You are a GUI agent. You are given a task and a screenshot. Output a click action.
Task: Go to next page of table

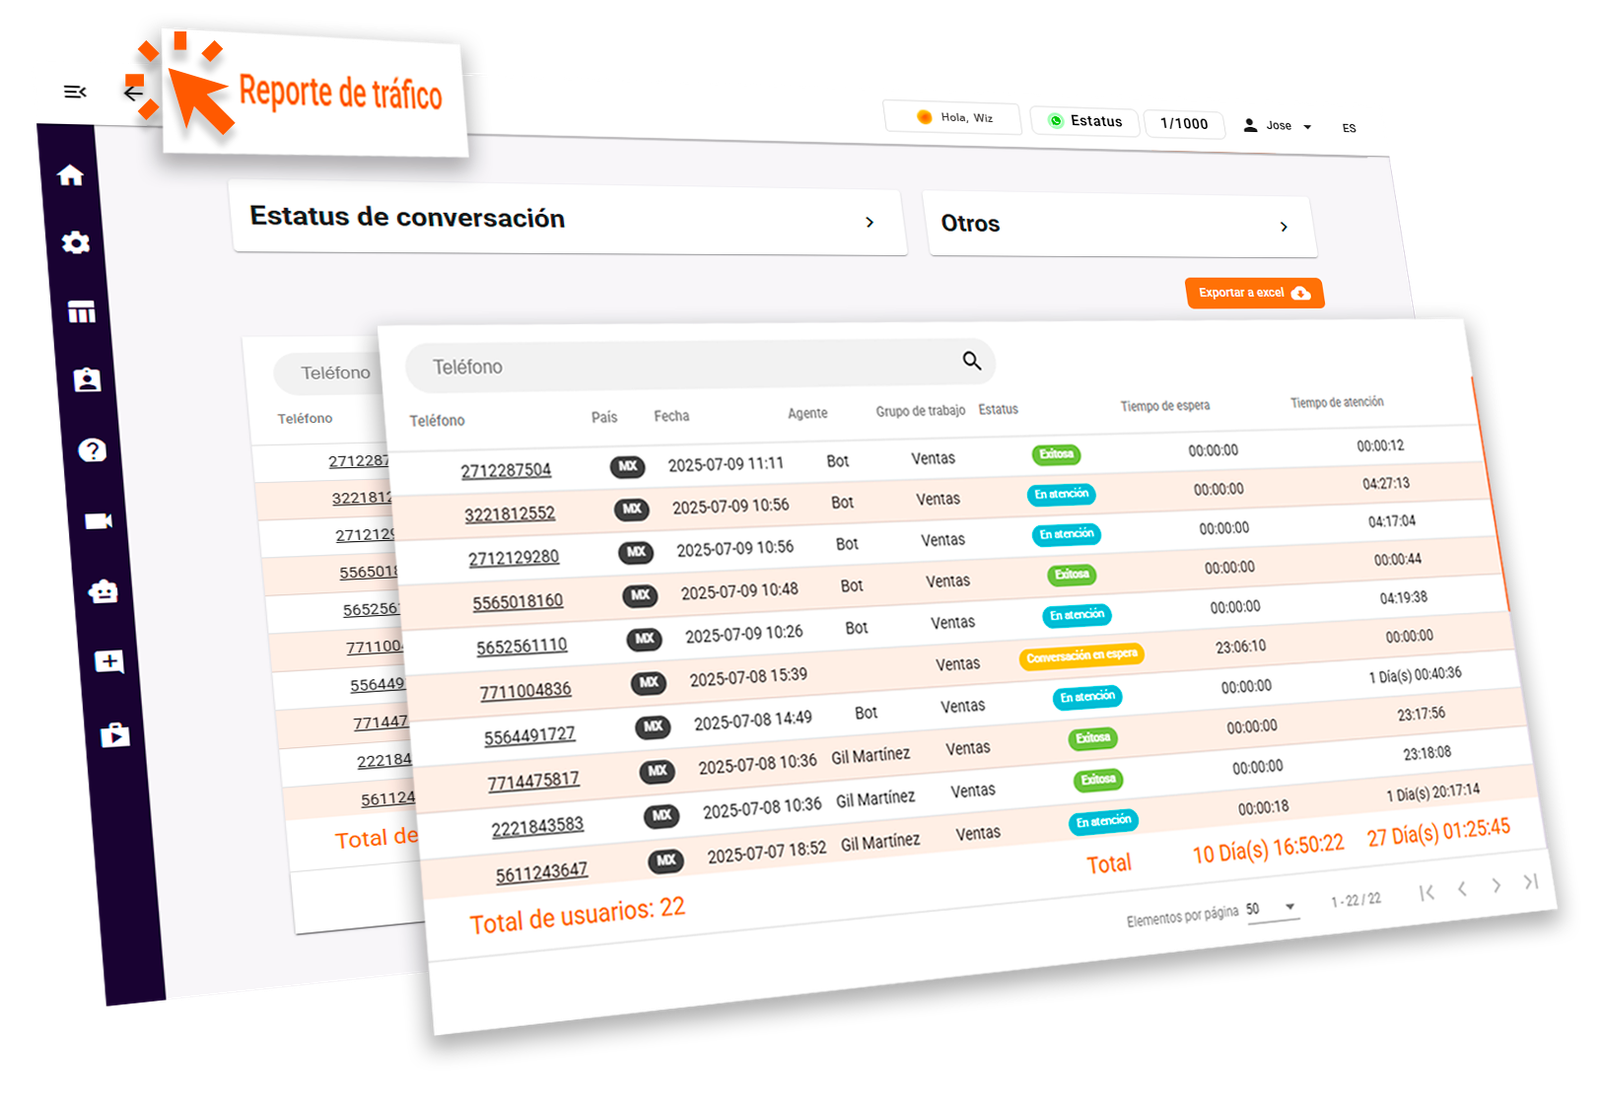click(x=1496, y=885)
